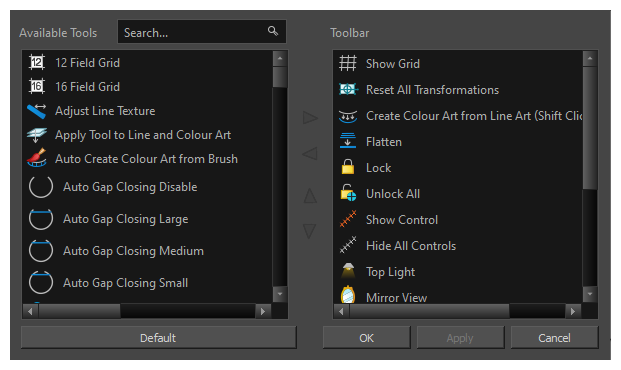Click the Mirror View icon

tap(348, 295)
